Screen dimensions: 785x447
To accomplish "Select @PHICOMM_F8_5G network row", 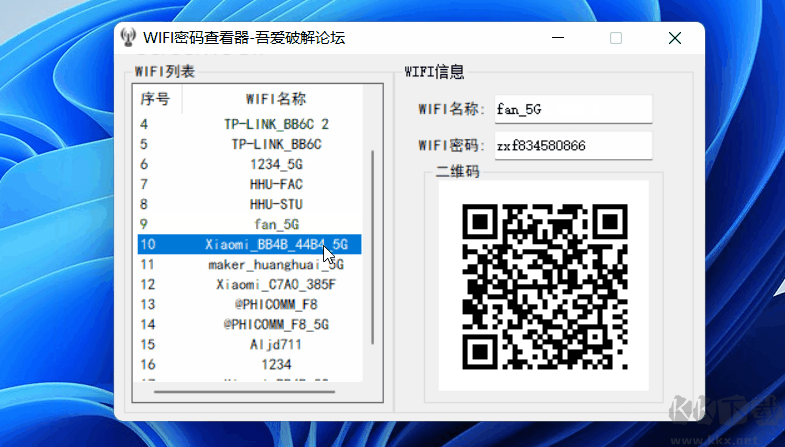I will pos(249,324).
